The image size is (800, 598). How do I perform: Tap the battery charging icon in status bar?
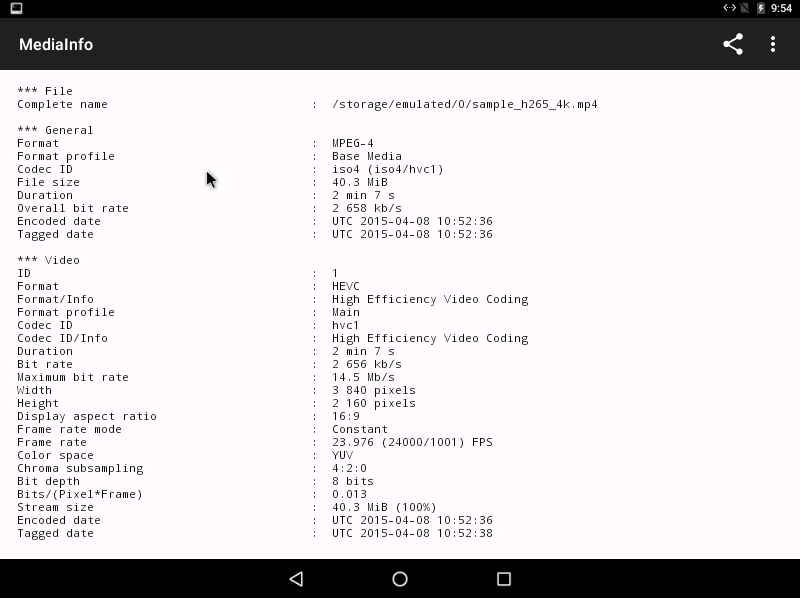pyautogui.click(x=761, y=8)
